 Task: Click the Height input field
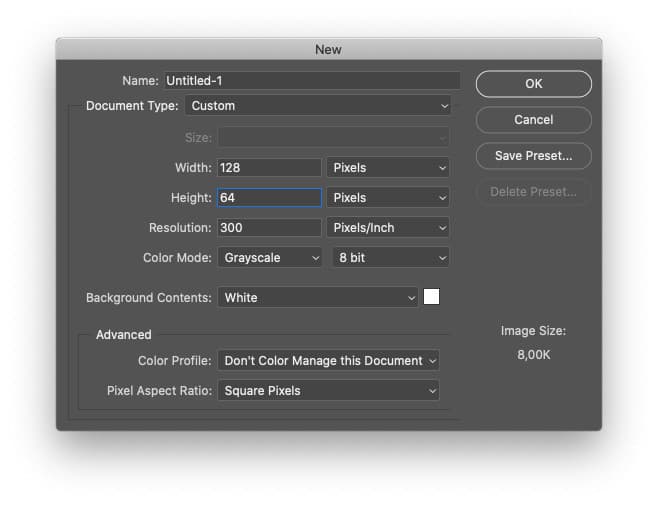coord(269,198)
